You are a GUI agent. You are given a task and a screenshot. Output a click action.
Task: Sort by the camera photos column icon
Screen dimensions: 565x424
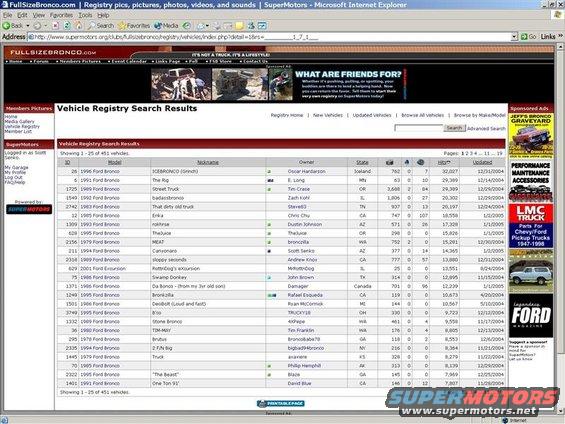point(389,162)
